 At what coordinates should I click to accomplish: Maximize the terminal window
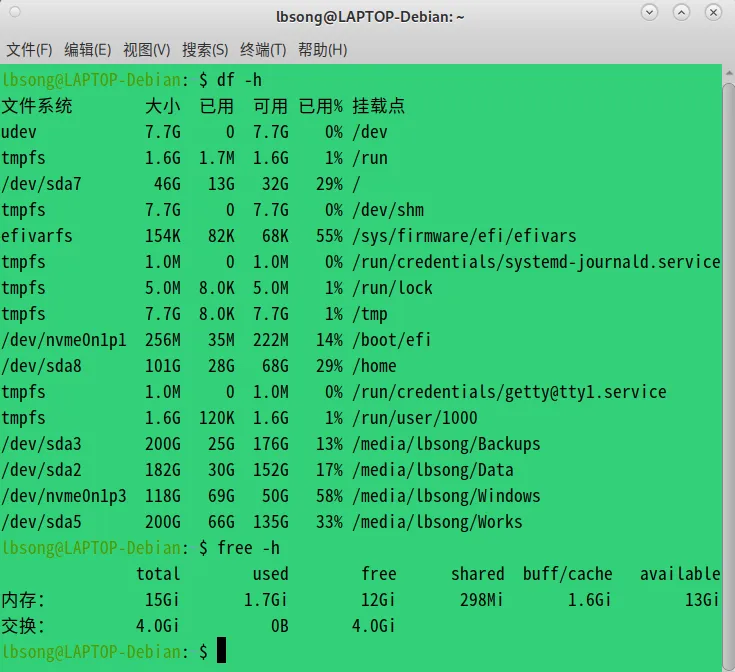(681, 12)
